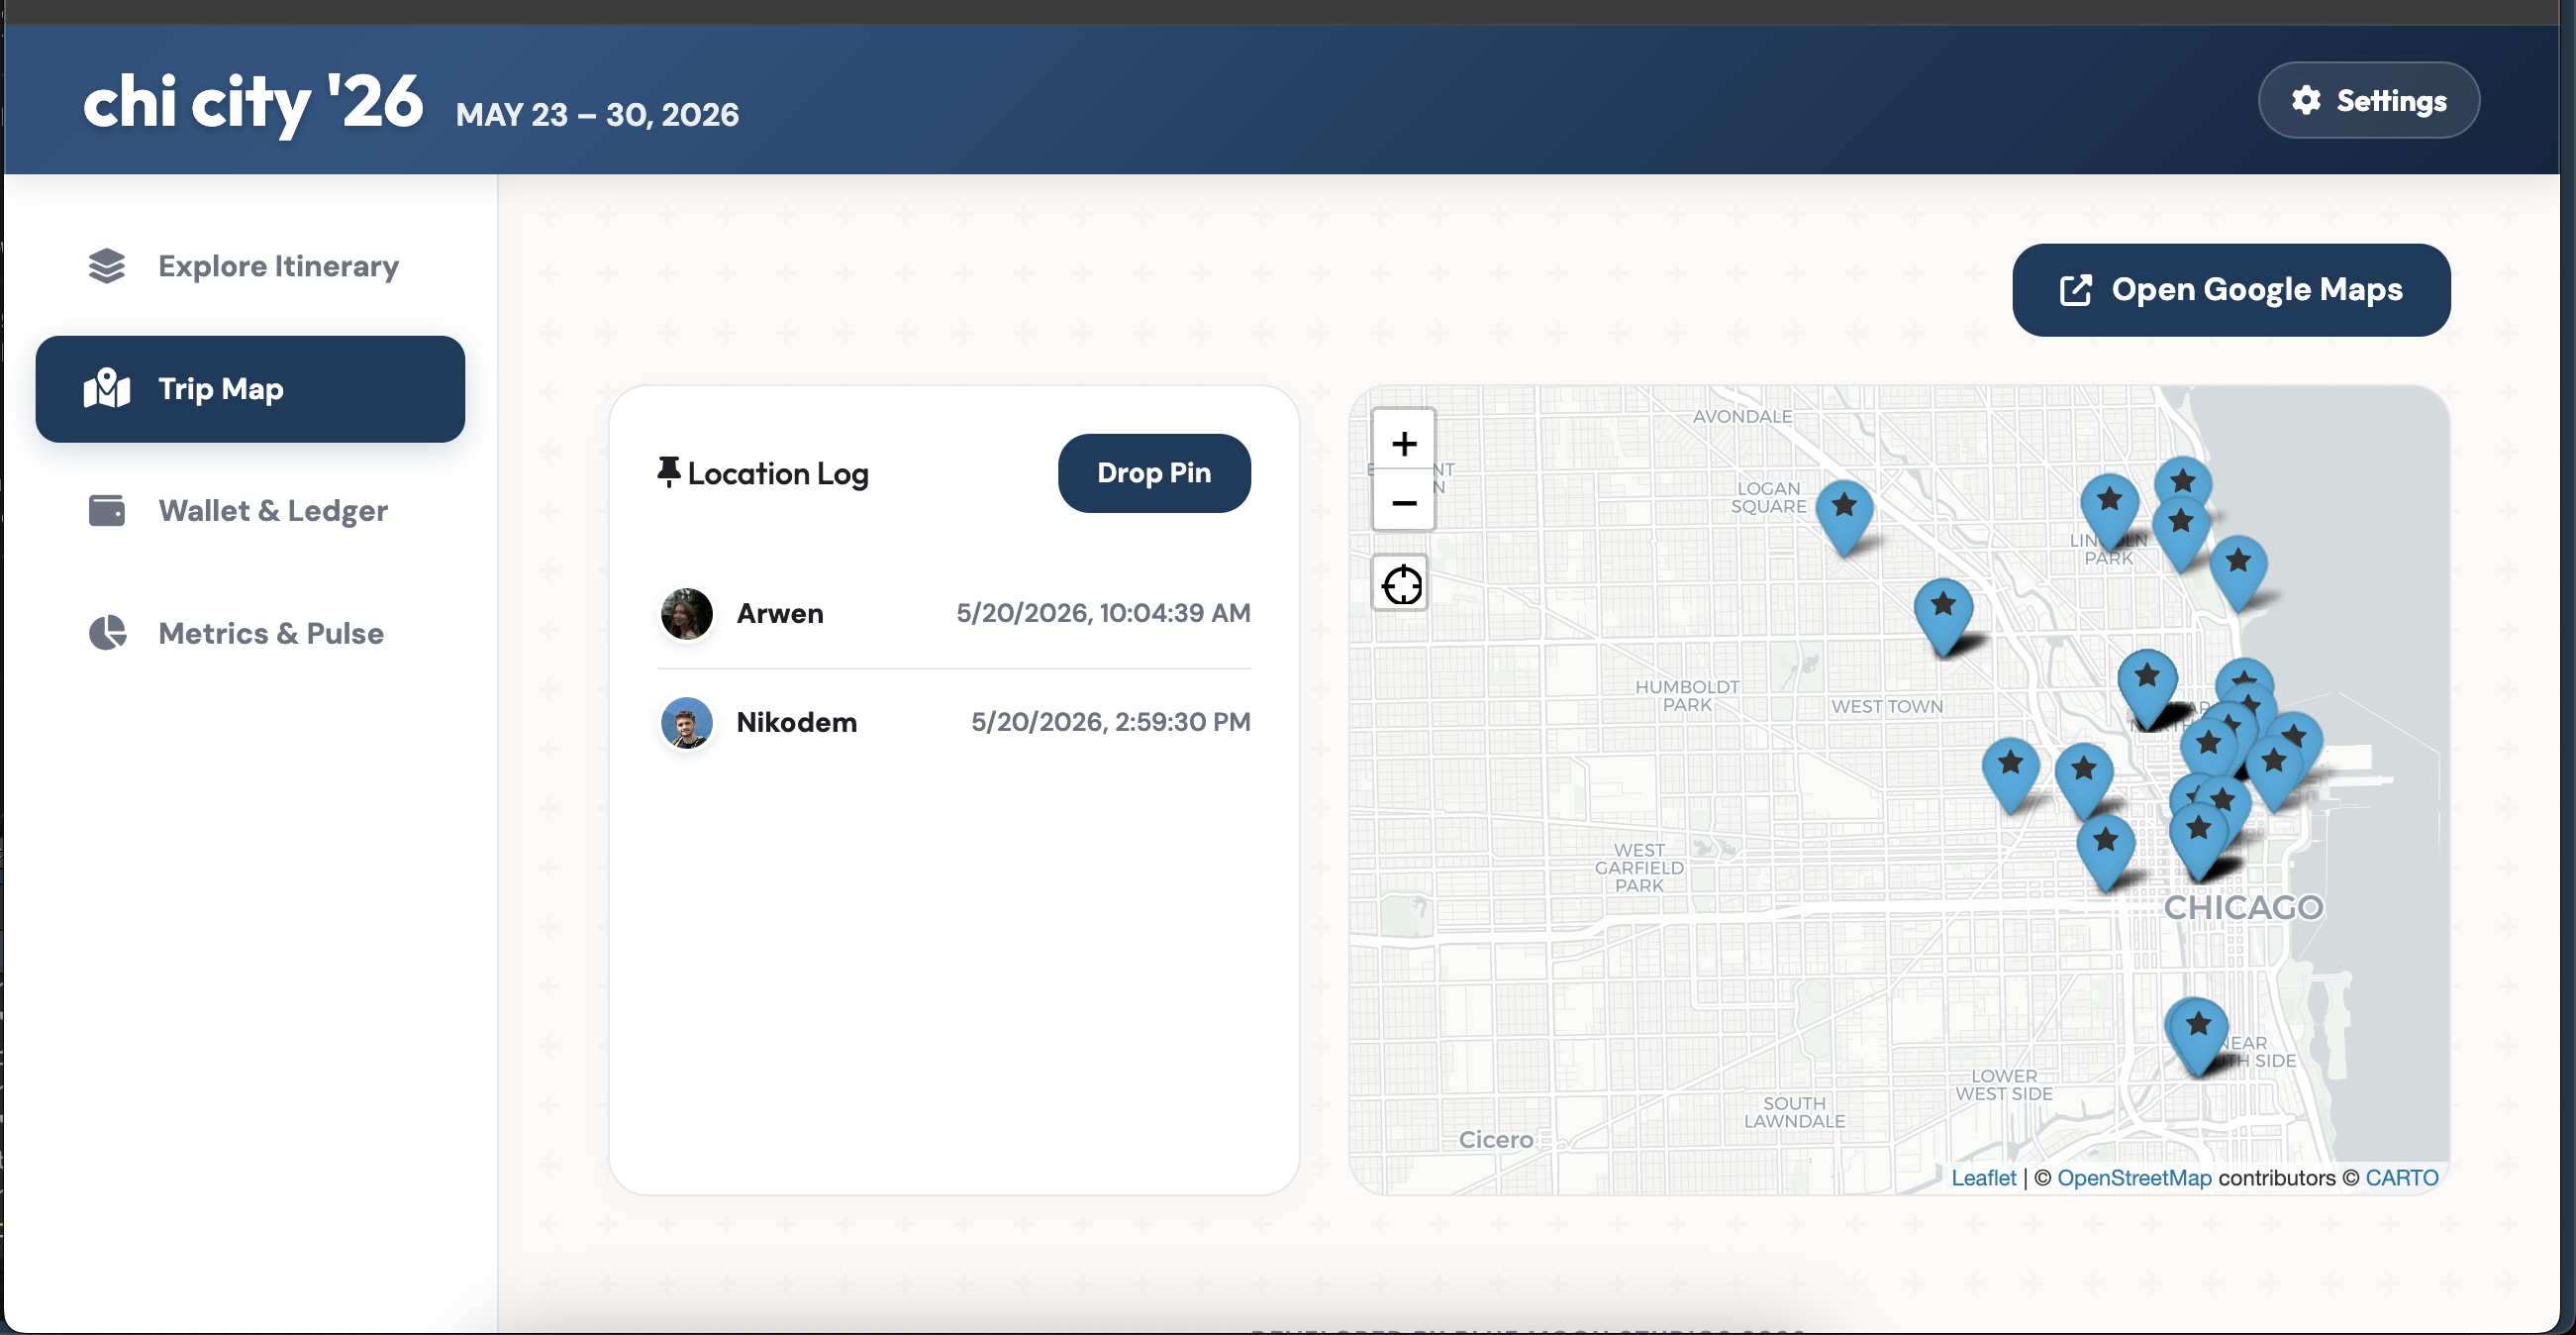Click the pin on Lincoln Park label
2576x1335 pixels.
click(2109, 511)
